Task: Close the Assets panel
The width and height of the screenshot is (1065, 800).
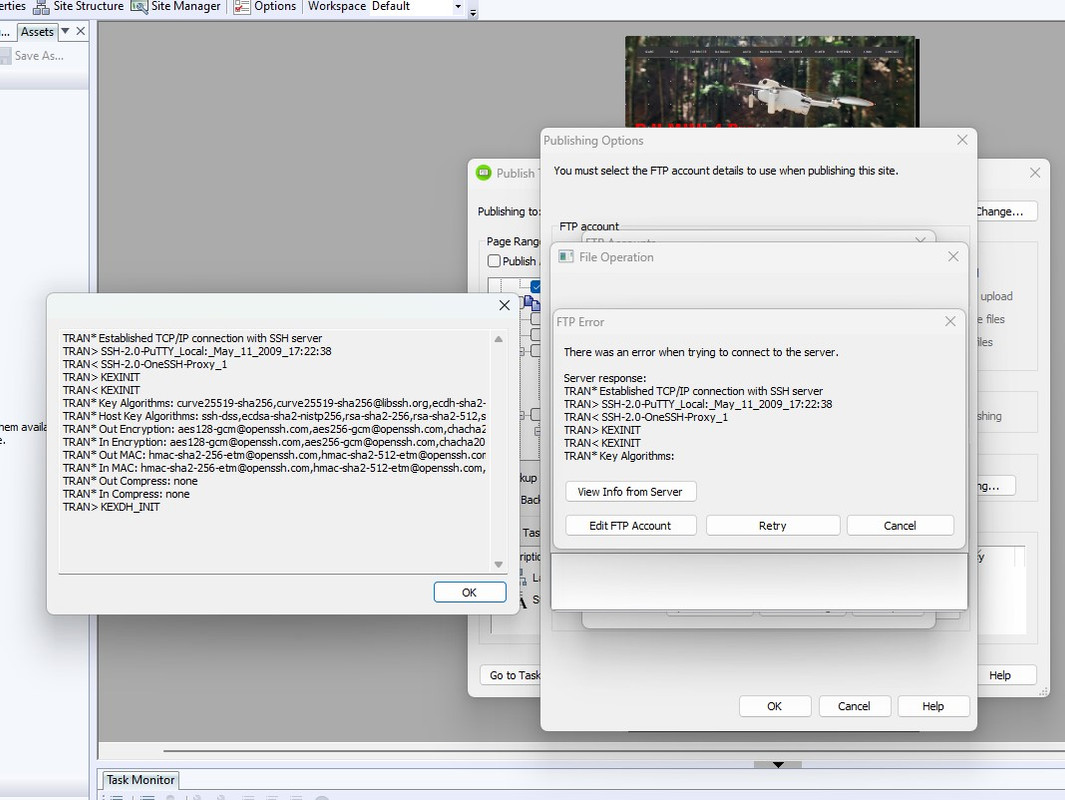Action: point(81,31)
